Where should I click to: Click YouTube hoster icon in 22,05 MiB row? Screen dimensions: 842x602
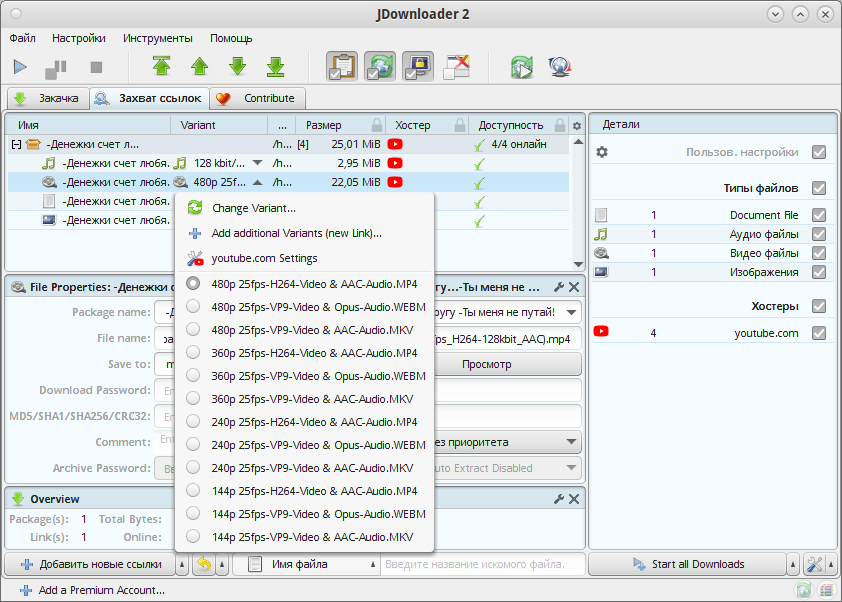click(x=395, y=182)
